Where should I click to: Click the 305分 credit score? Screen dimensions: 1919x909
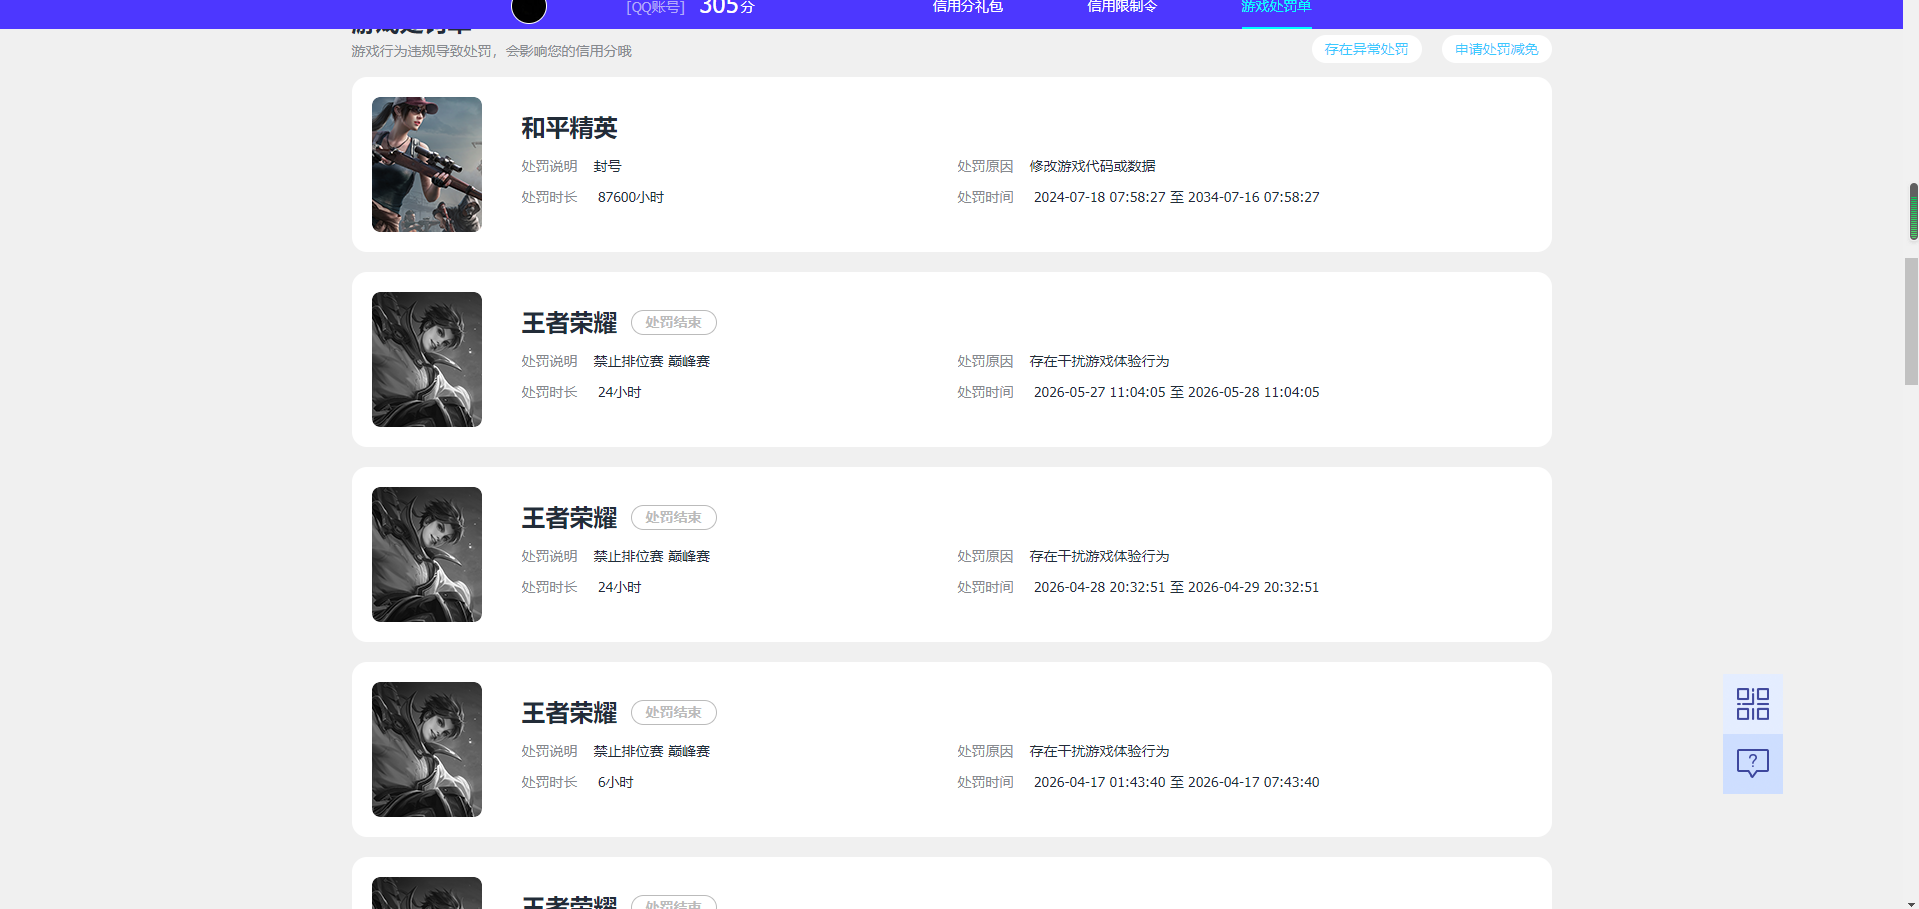(x=727, y=7)
